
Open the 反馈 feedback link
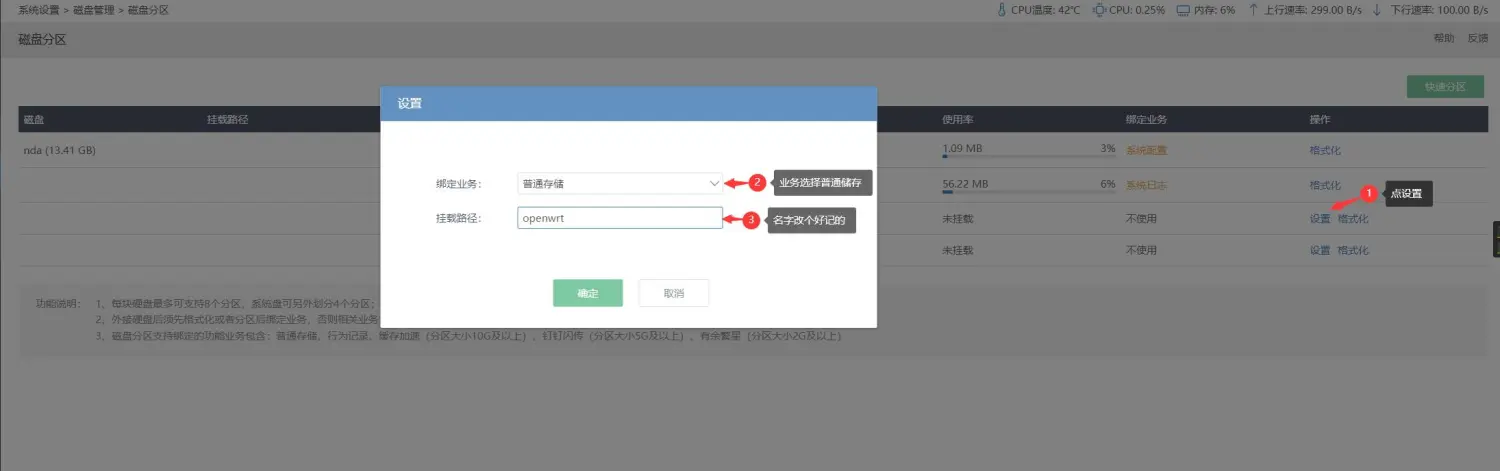tap(1477, 39)
